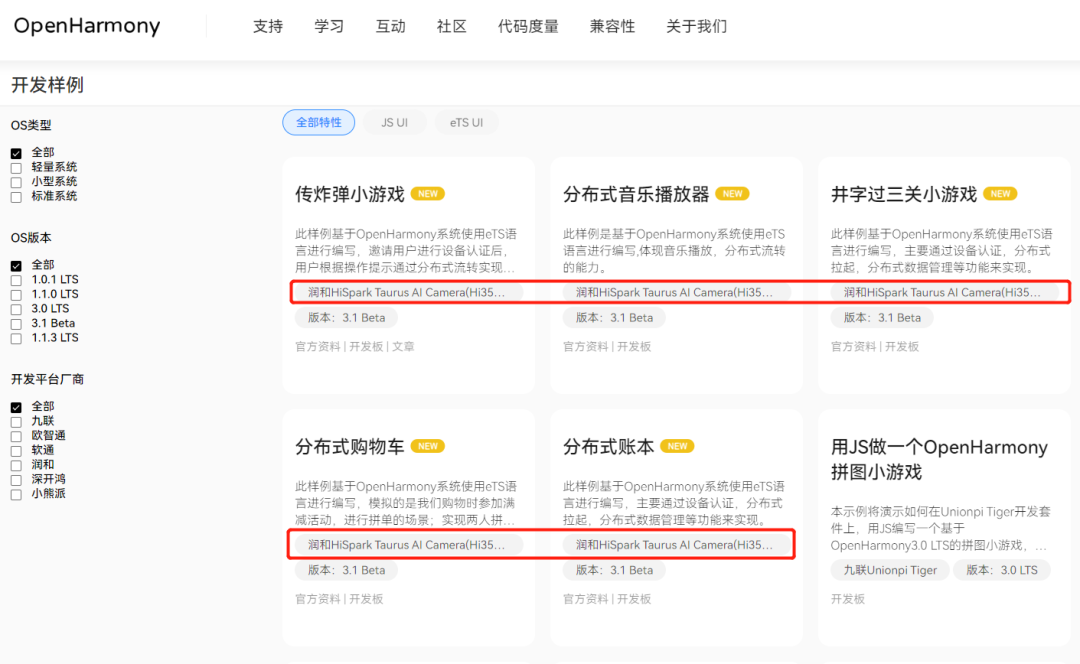Toggle the 全部 checkbox under OS版本
Screen dimensions: 1080x664
16,266
